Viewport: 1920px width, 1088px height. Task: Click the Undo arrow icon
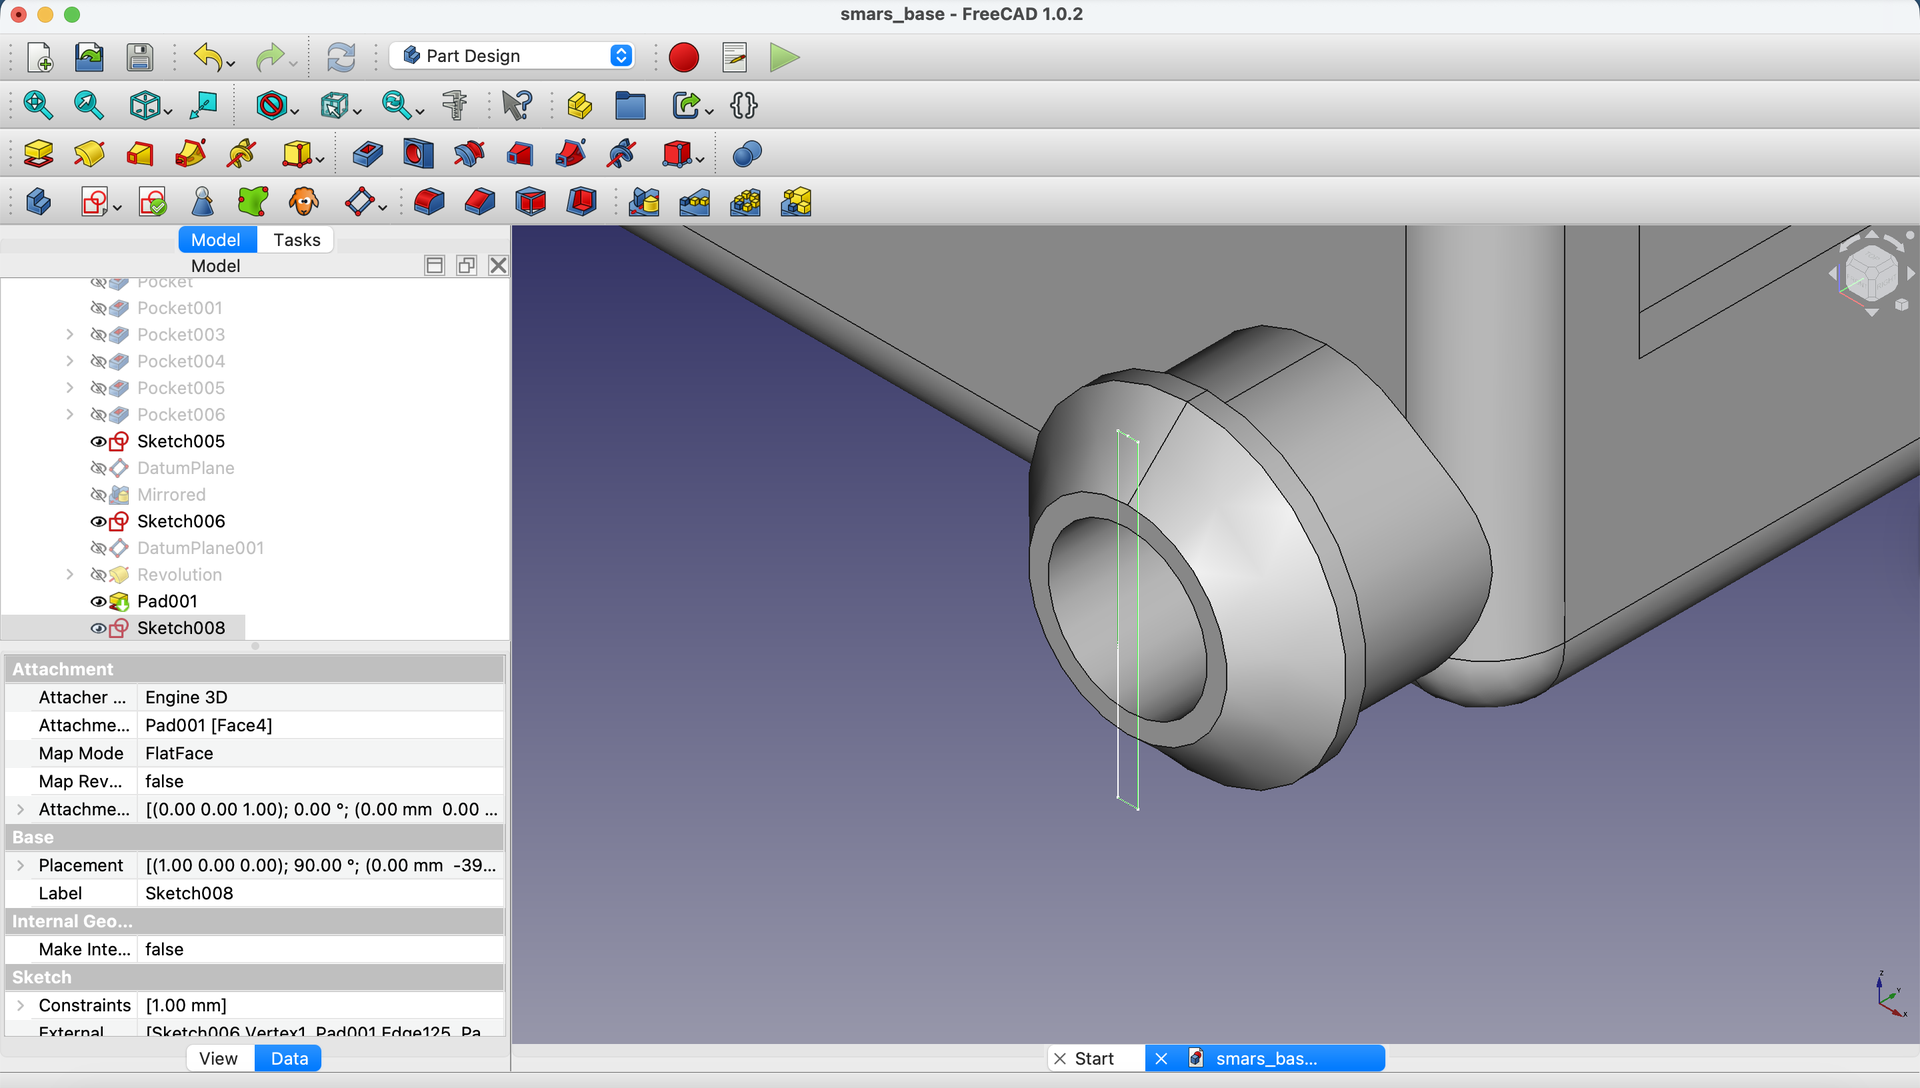click(x=208, y=57)
